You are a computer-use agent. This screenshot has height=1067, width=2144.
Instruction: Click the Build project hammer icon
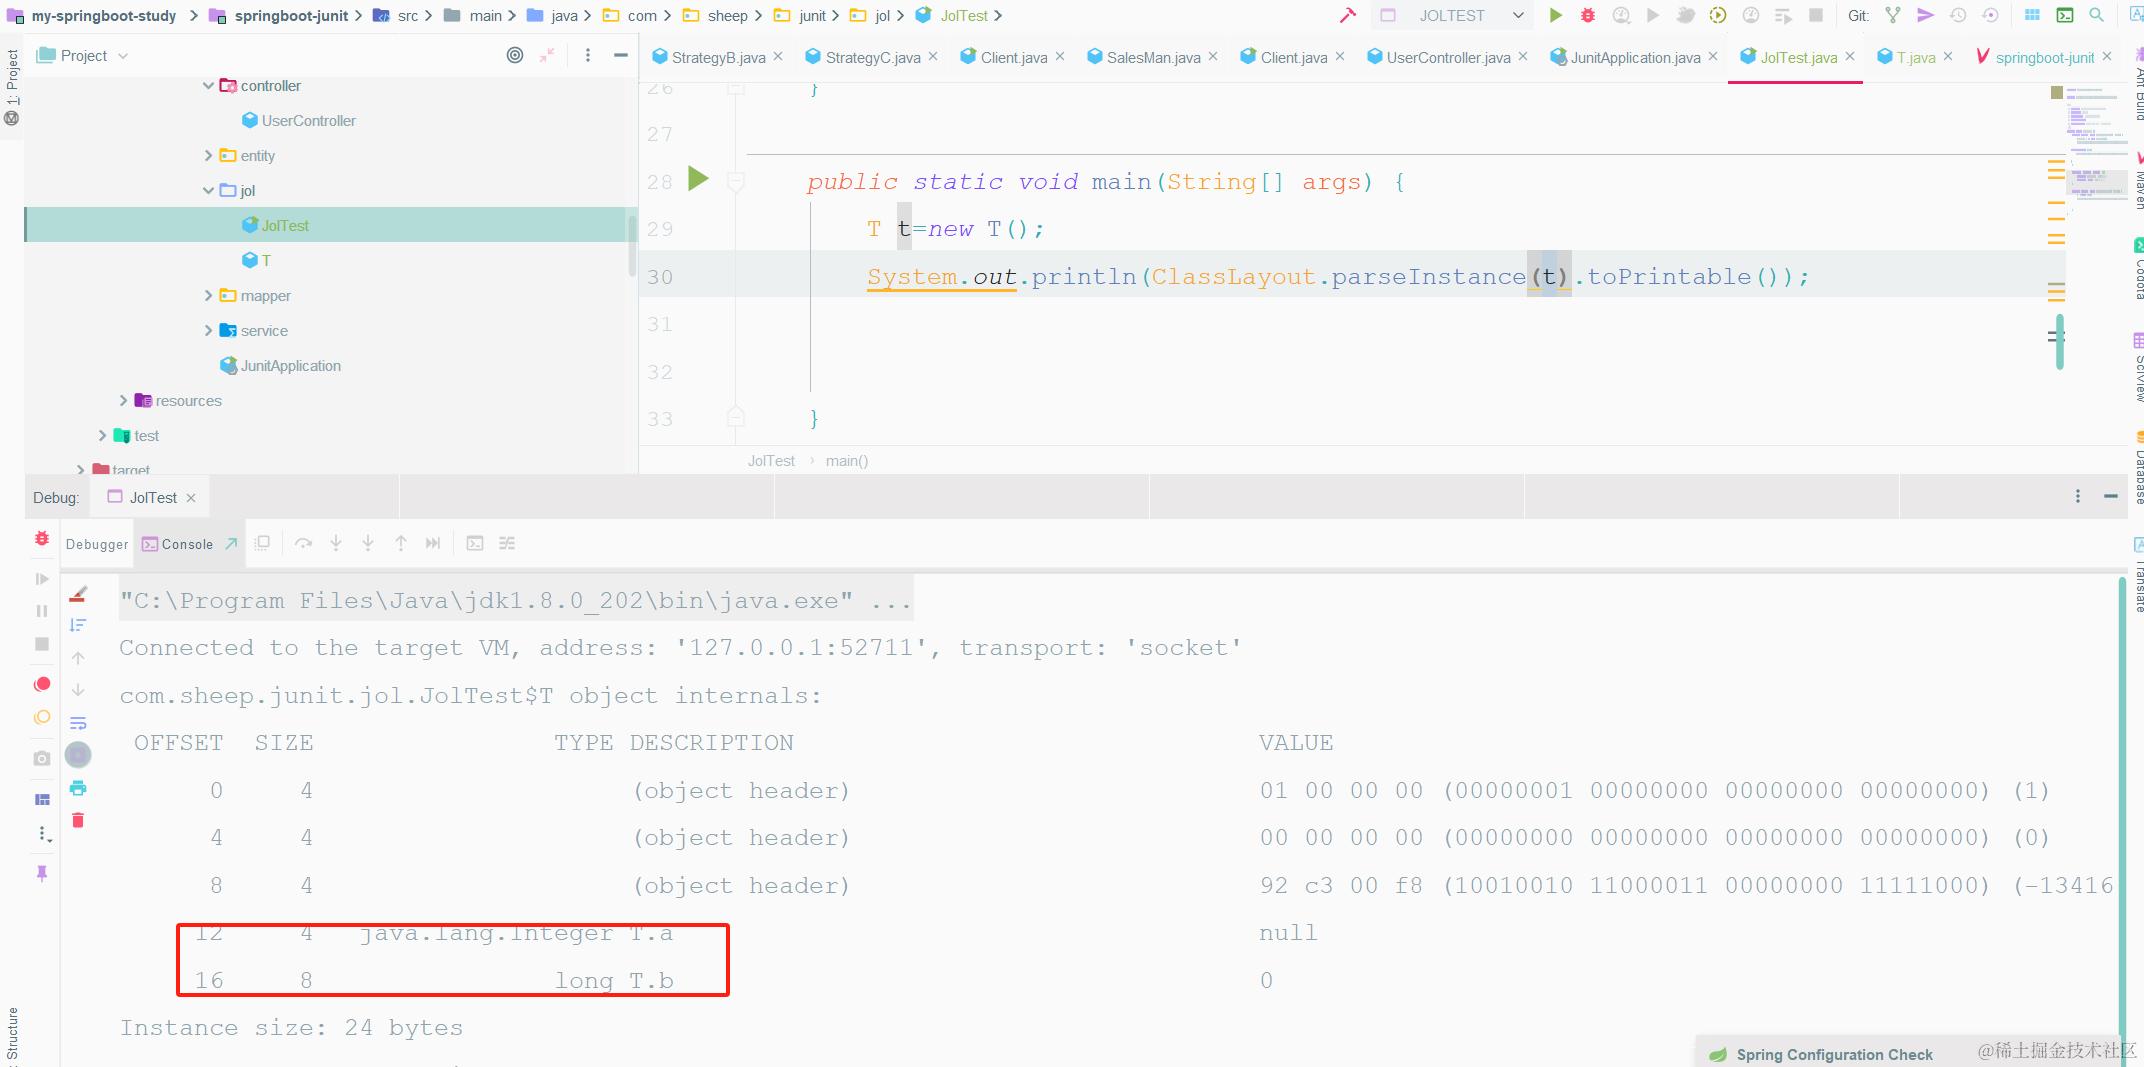[x=1348, y=15]
